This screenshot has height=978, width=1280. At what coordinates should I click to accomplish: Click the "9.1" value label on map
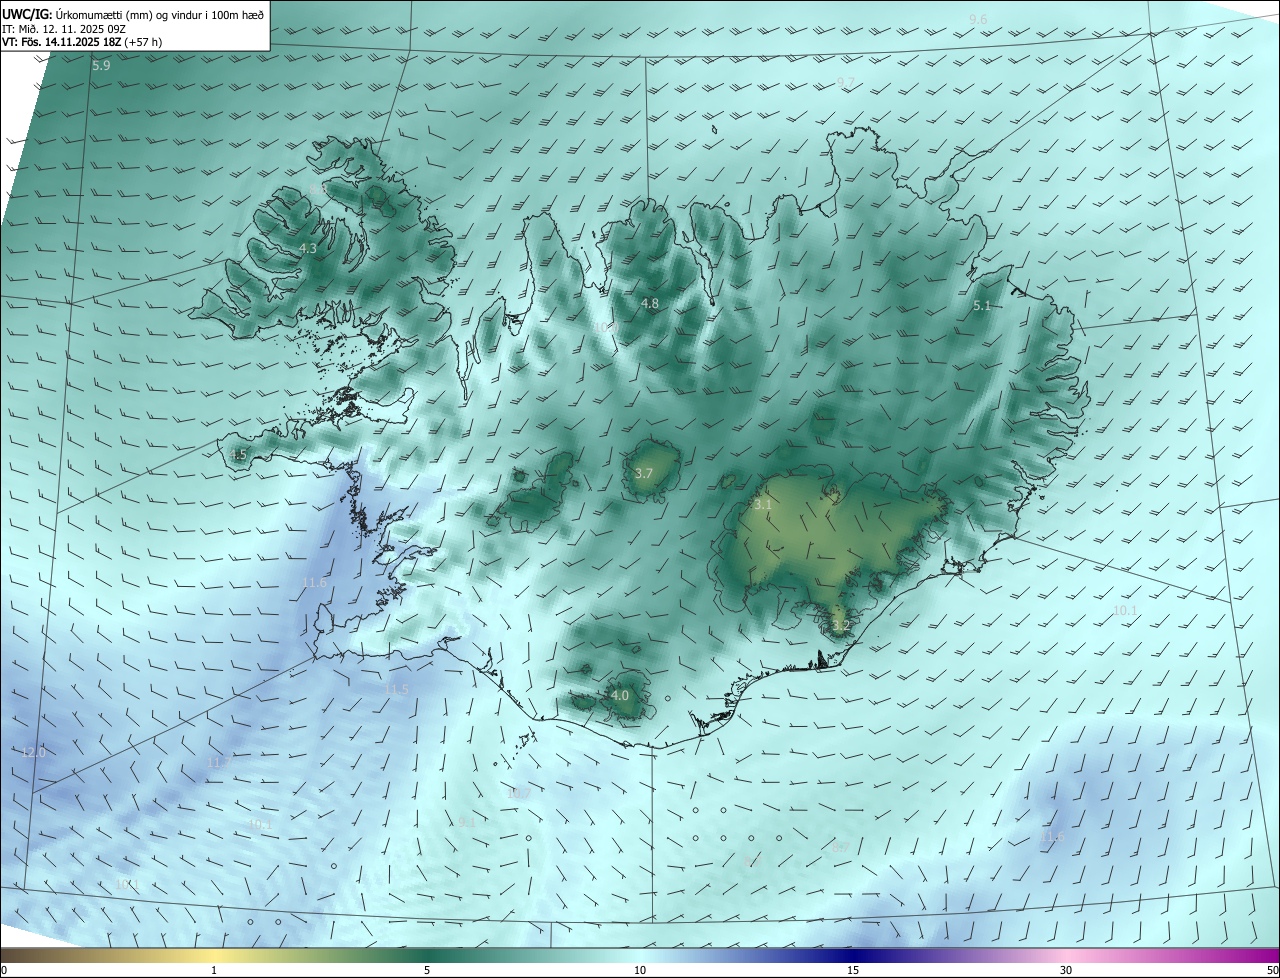click(x=467, y=822)
